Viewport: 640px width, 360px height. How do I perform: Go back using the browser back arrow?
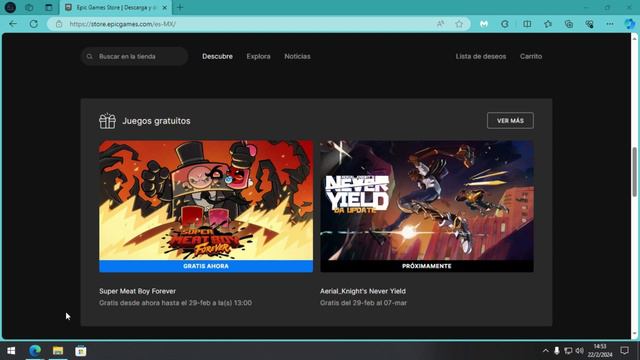pos(13,24)
